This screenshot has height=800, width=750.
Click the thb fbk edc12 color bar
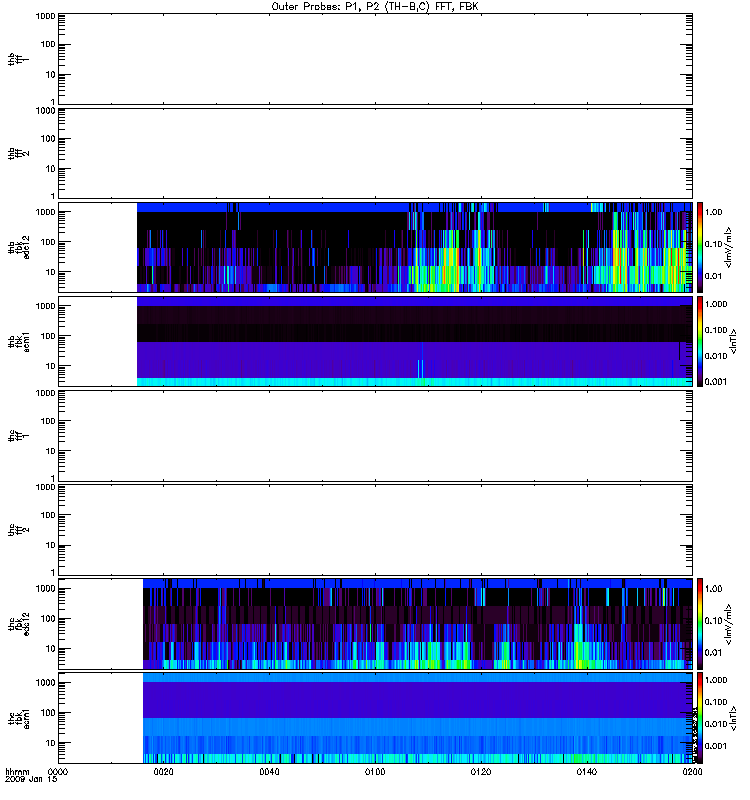700,247
